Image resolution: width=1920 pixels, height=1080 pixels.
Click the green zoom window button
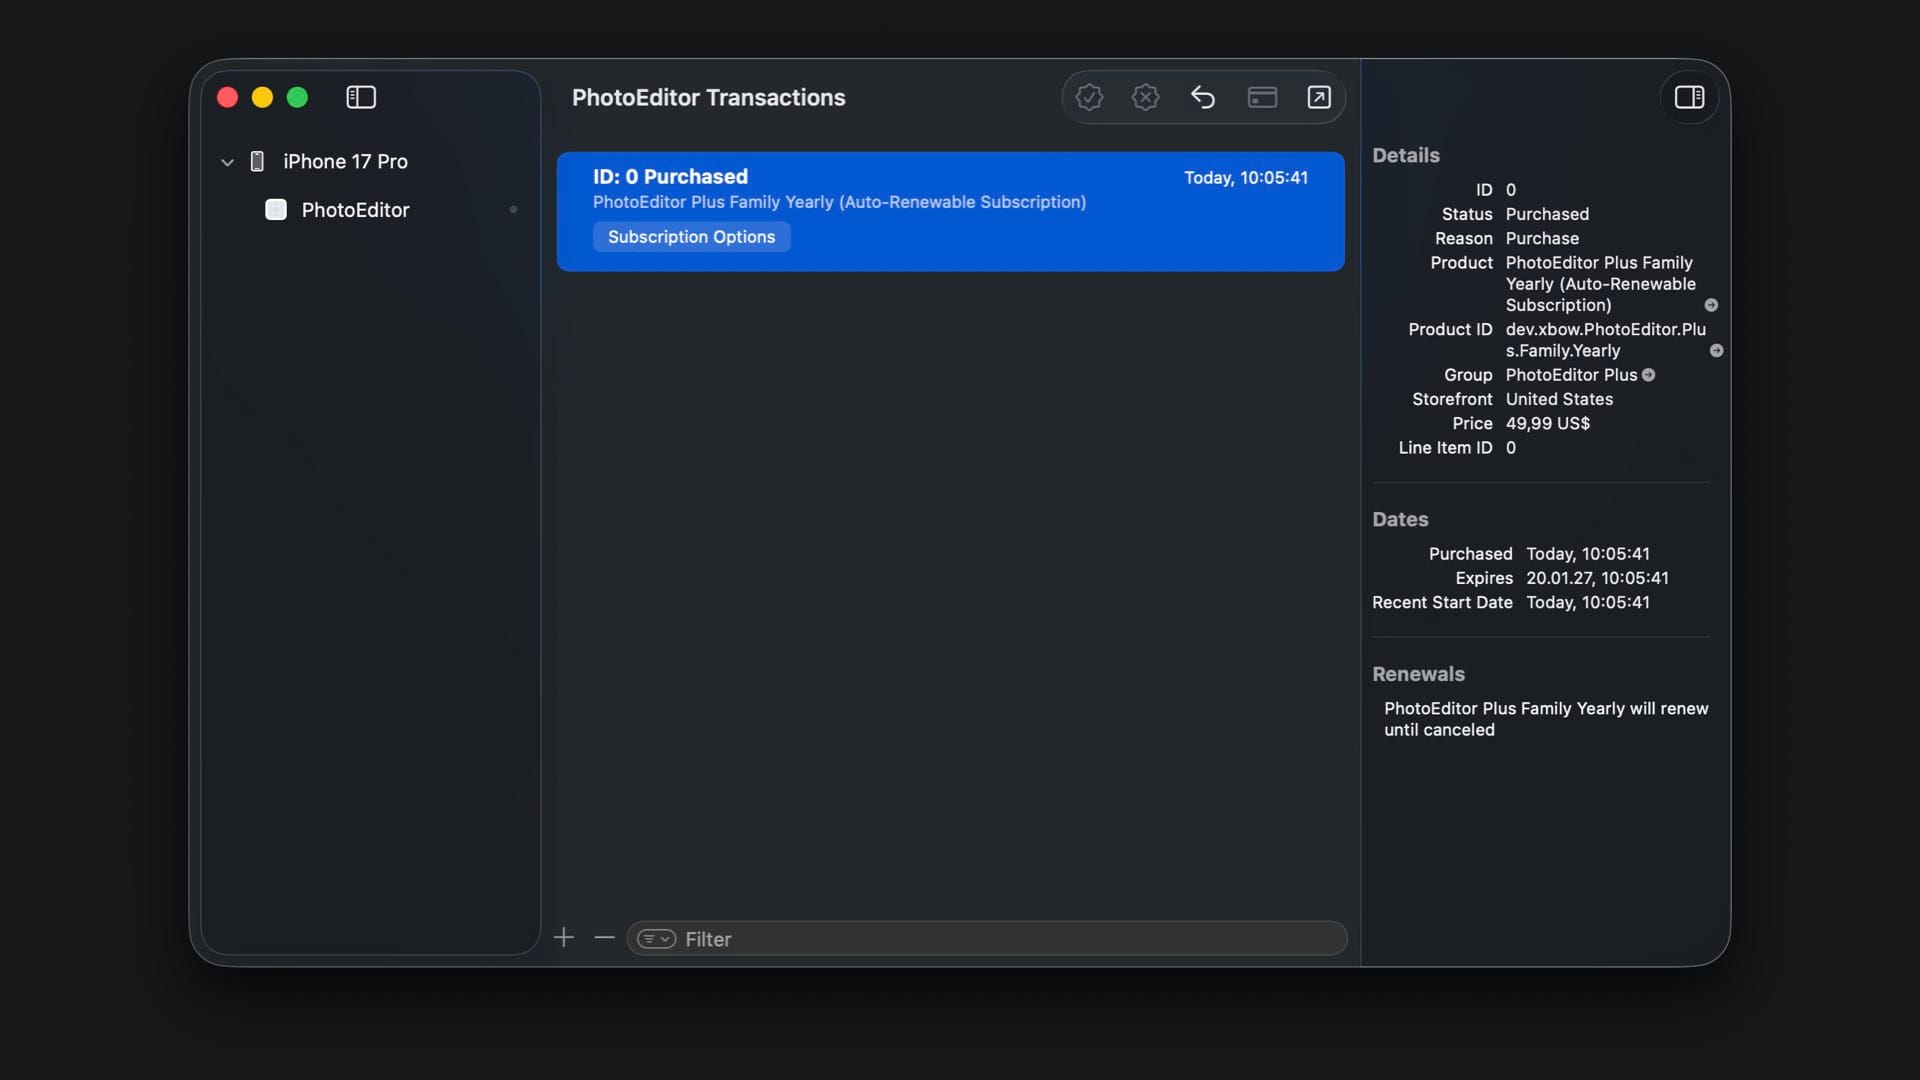pyautogui.click(x=297, y=97)
